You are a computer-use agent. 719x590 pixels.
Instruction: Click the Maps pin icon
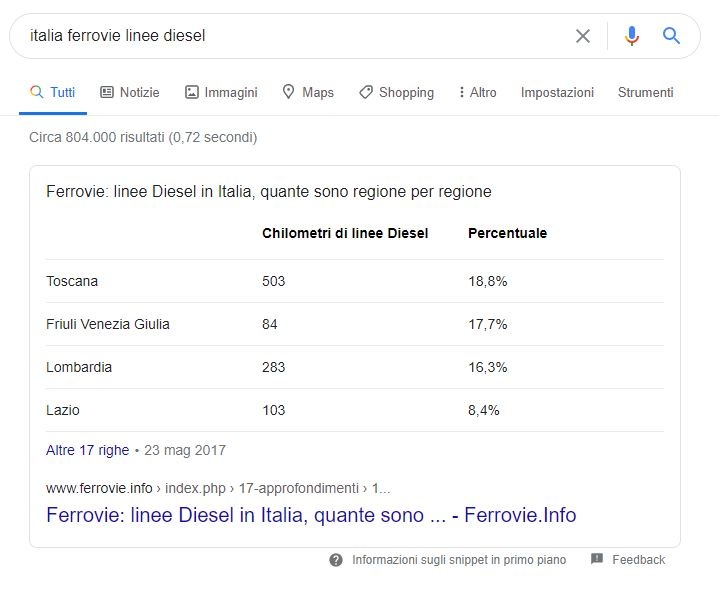click(x=288, y=92)
